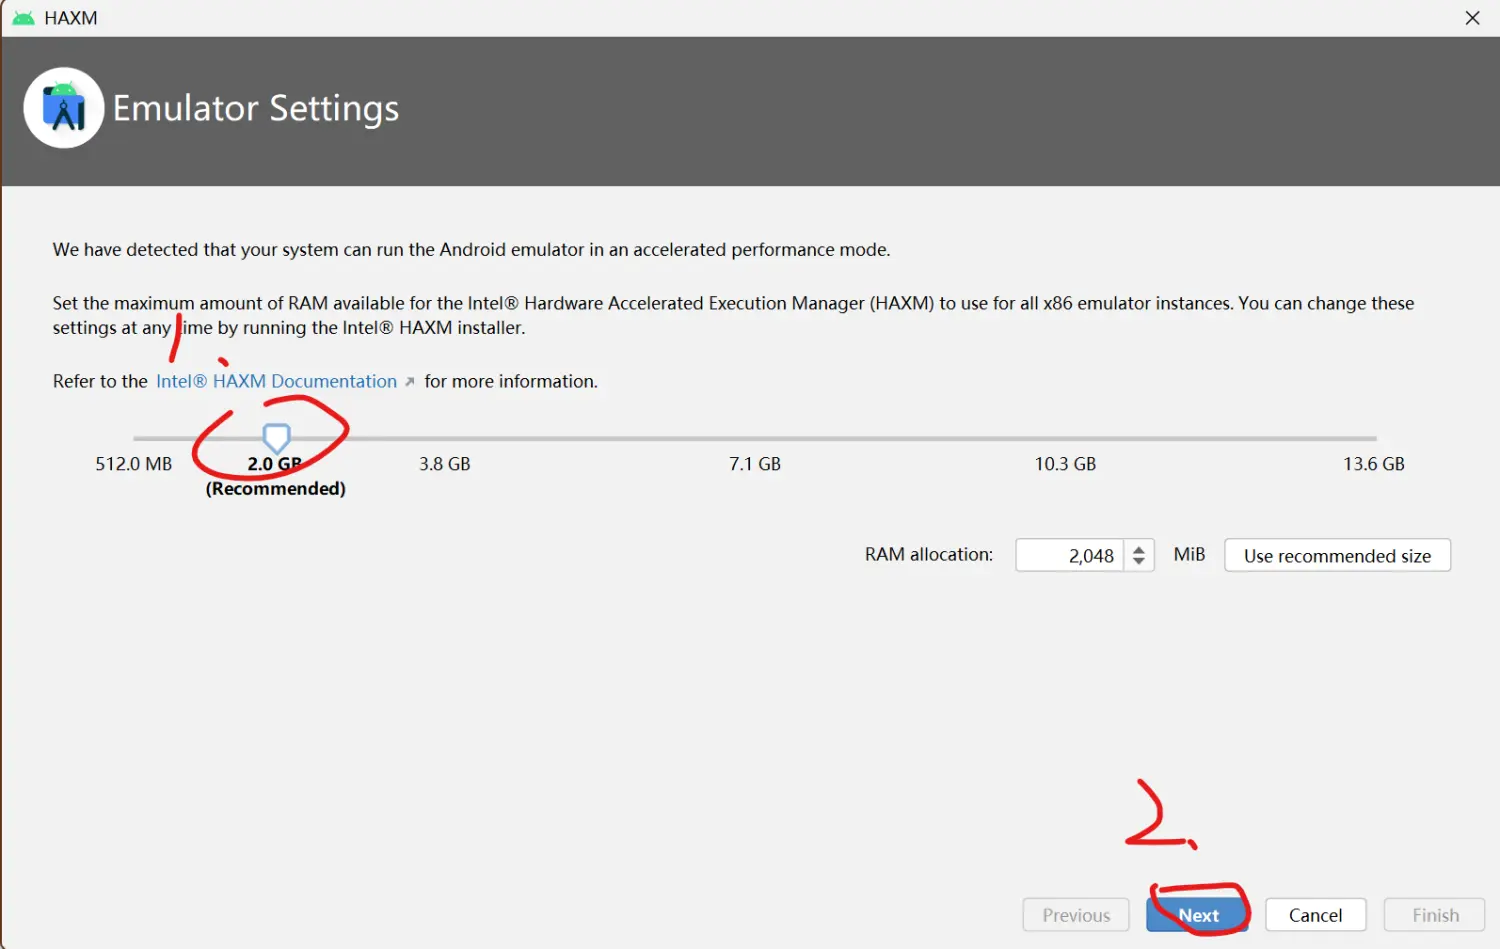Click the Android Studio logo in header

(x=64, y=108)
